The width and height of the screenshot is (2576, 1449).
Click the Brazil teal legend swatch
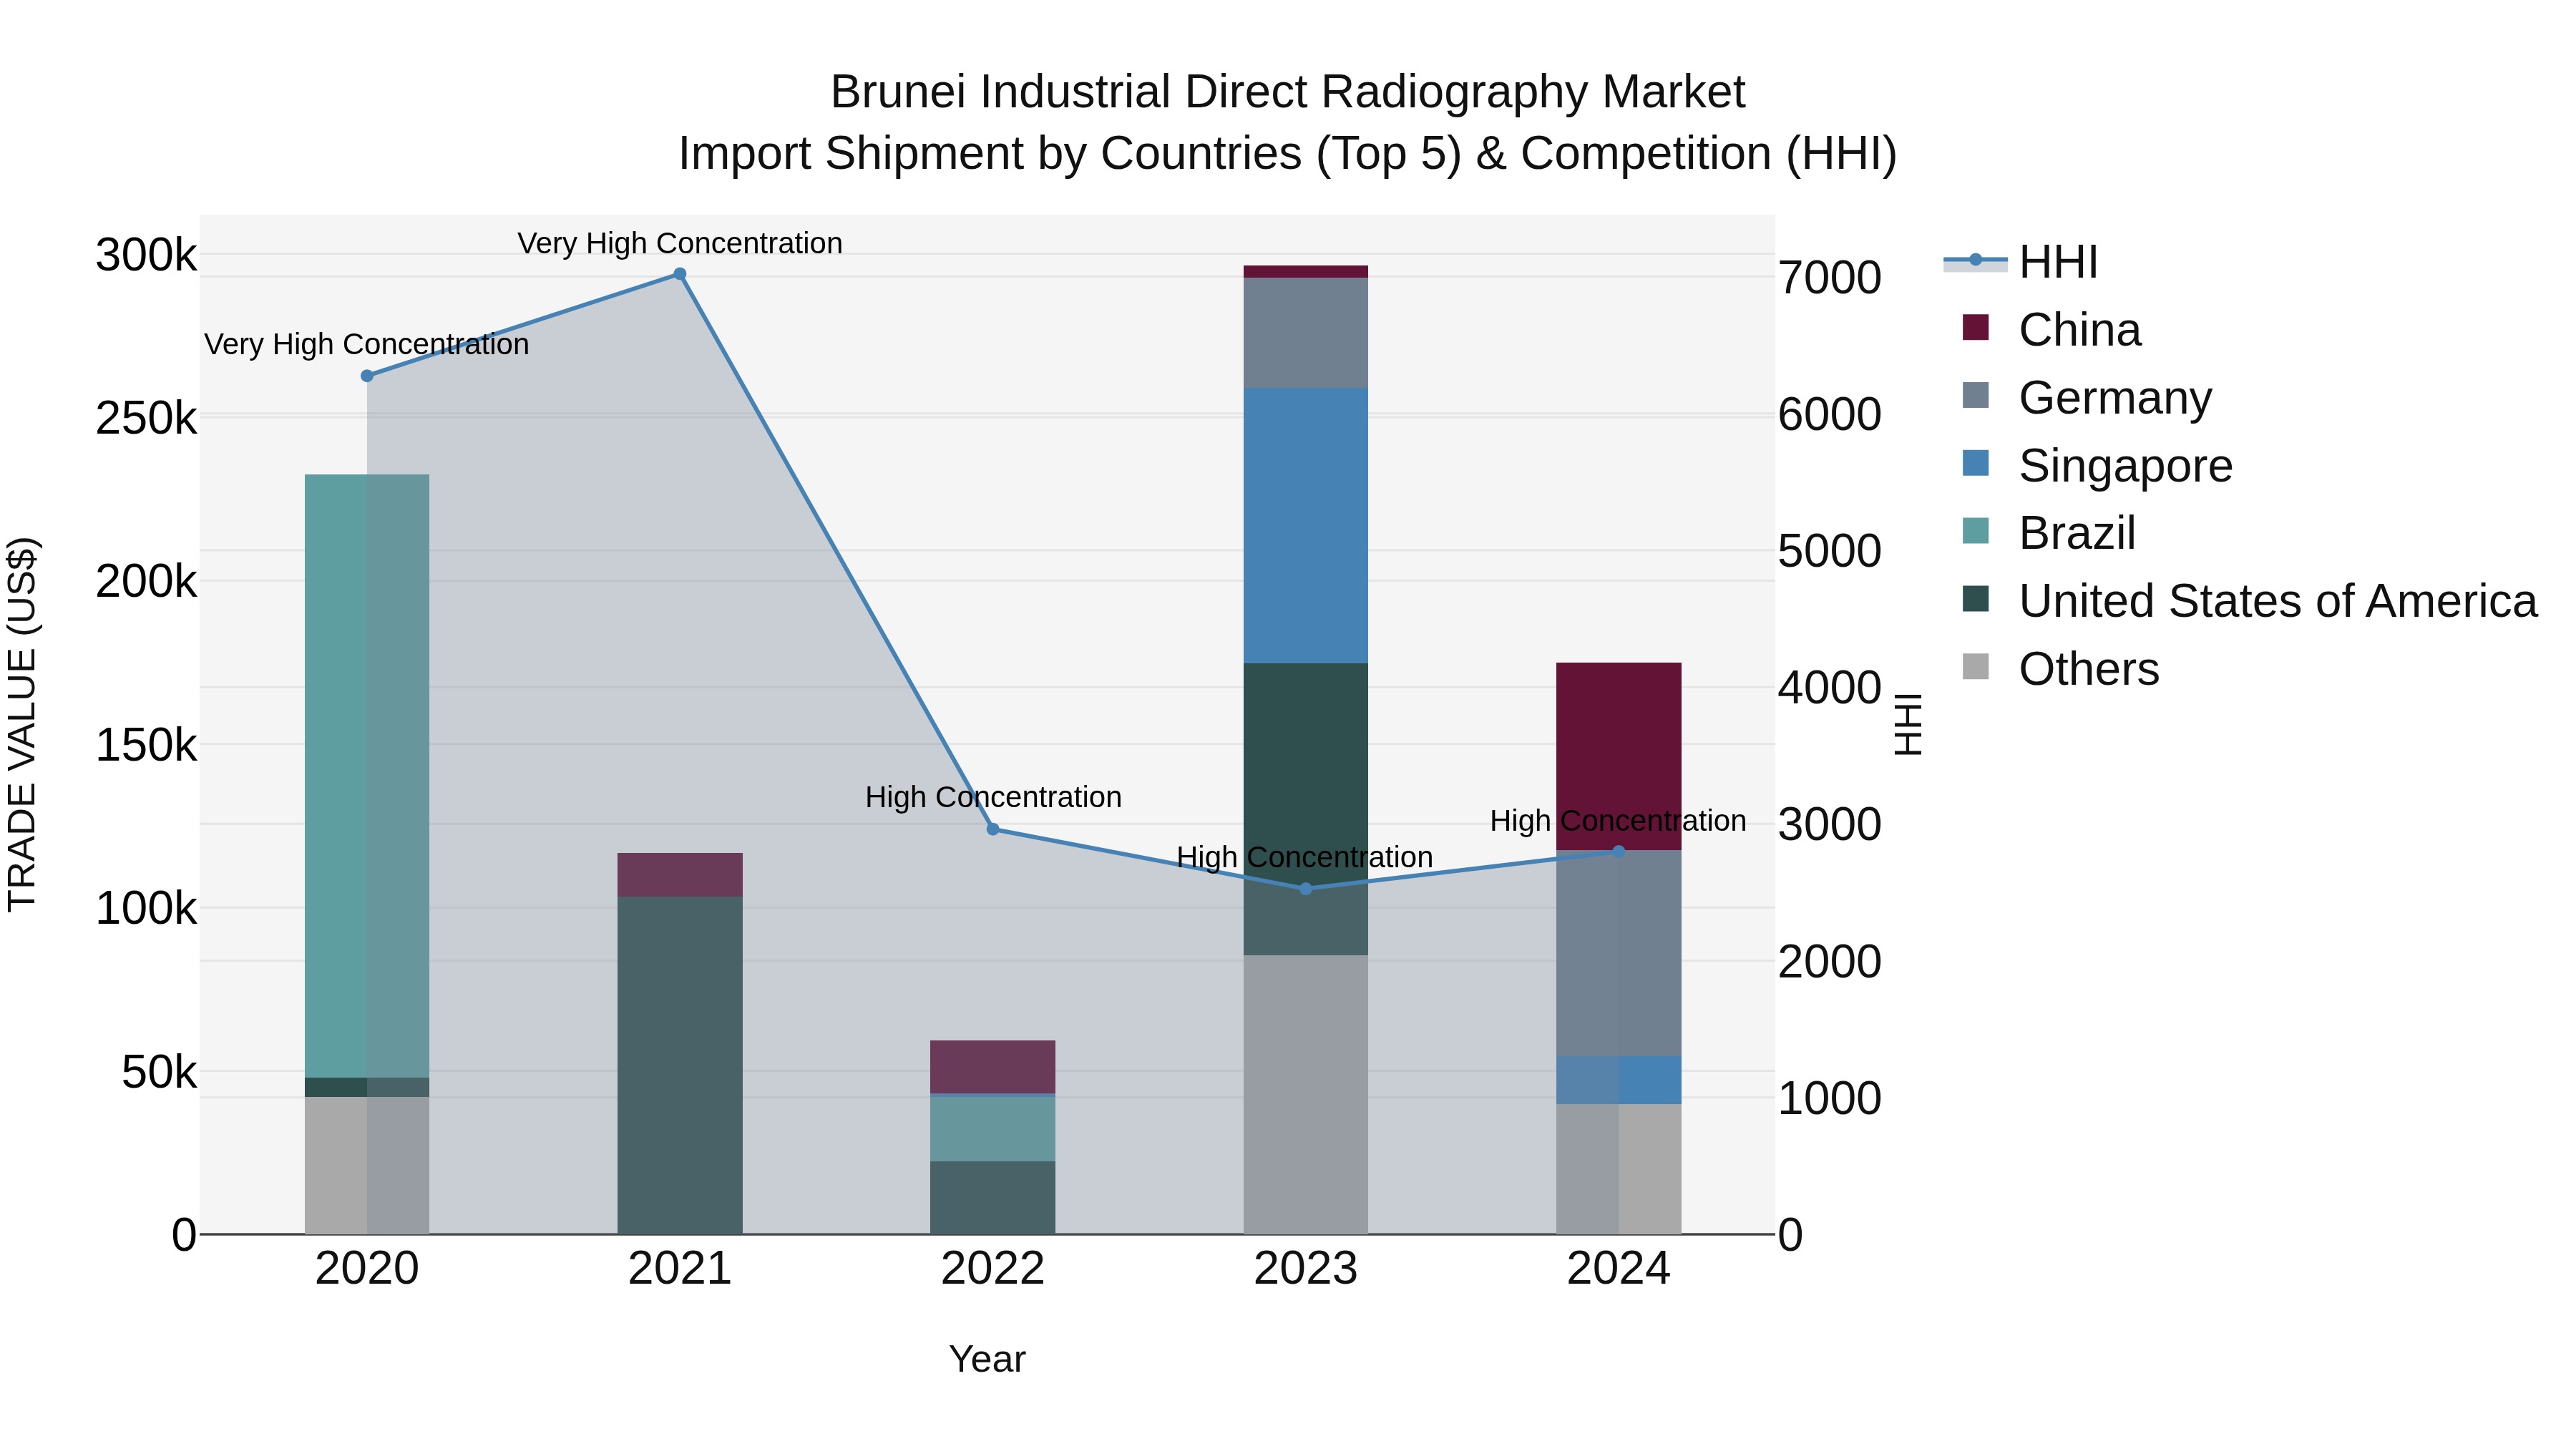[x=1976, y=531]
